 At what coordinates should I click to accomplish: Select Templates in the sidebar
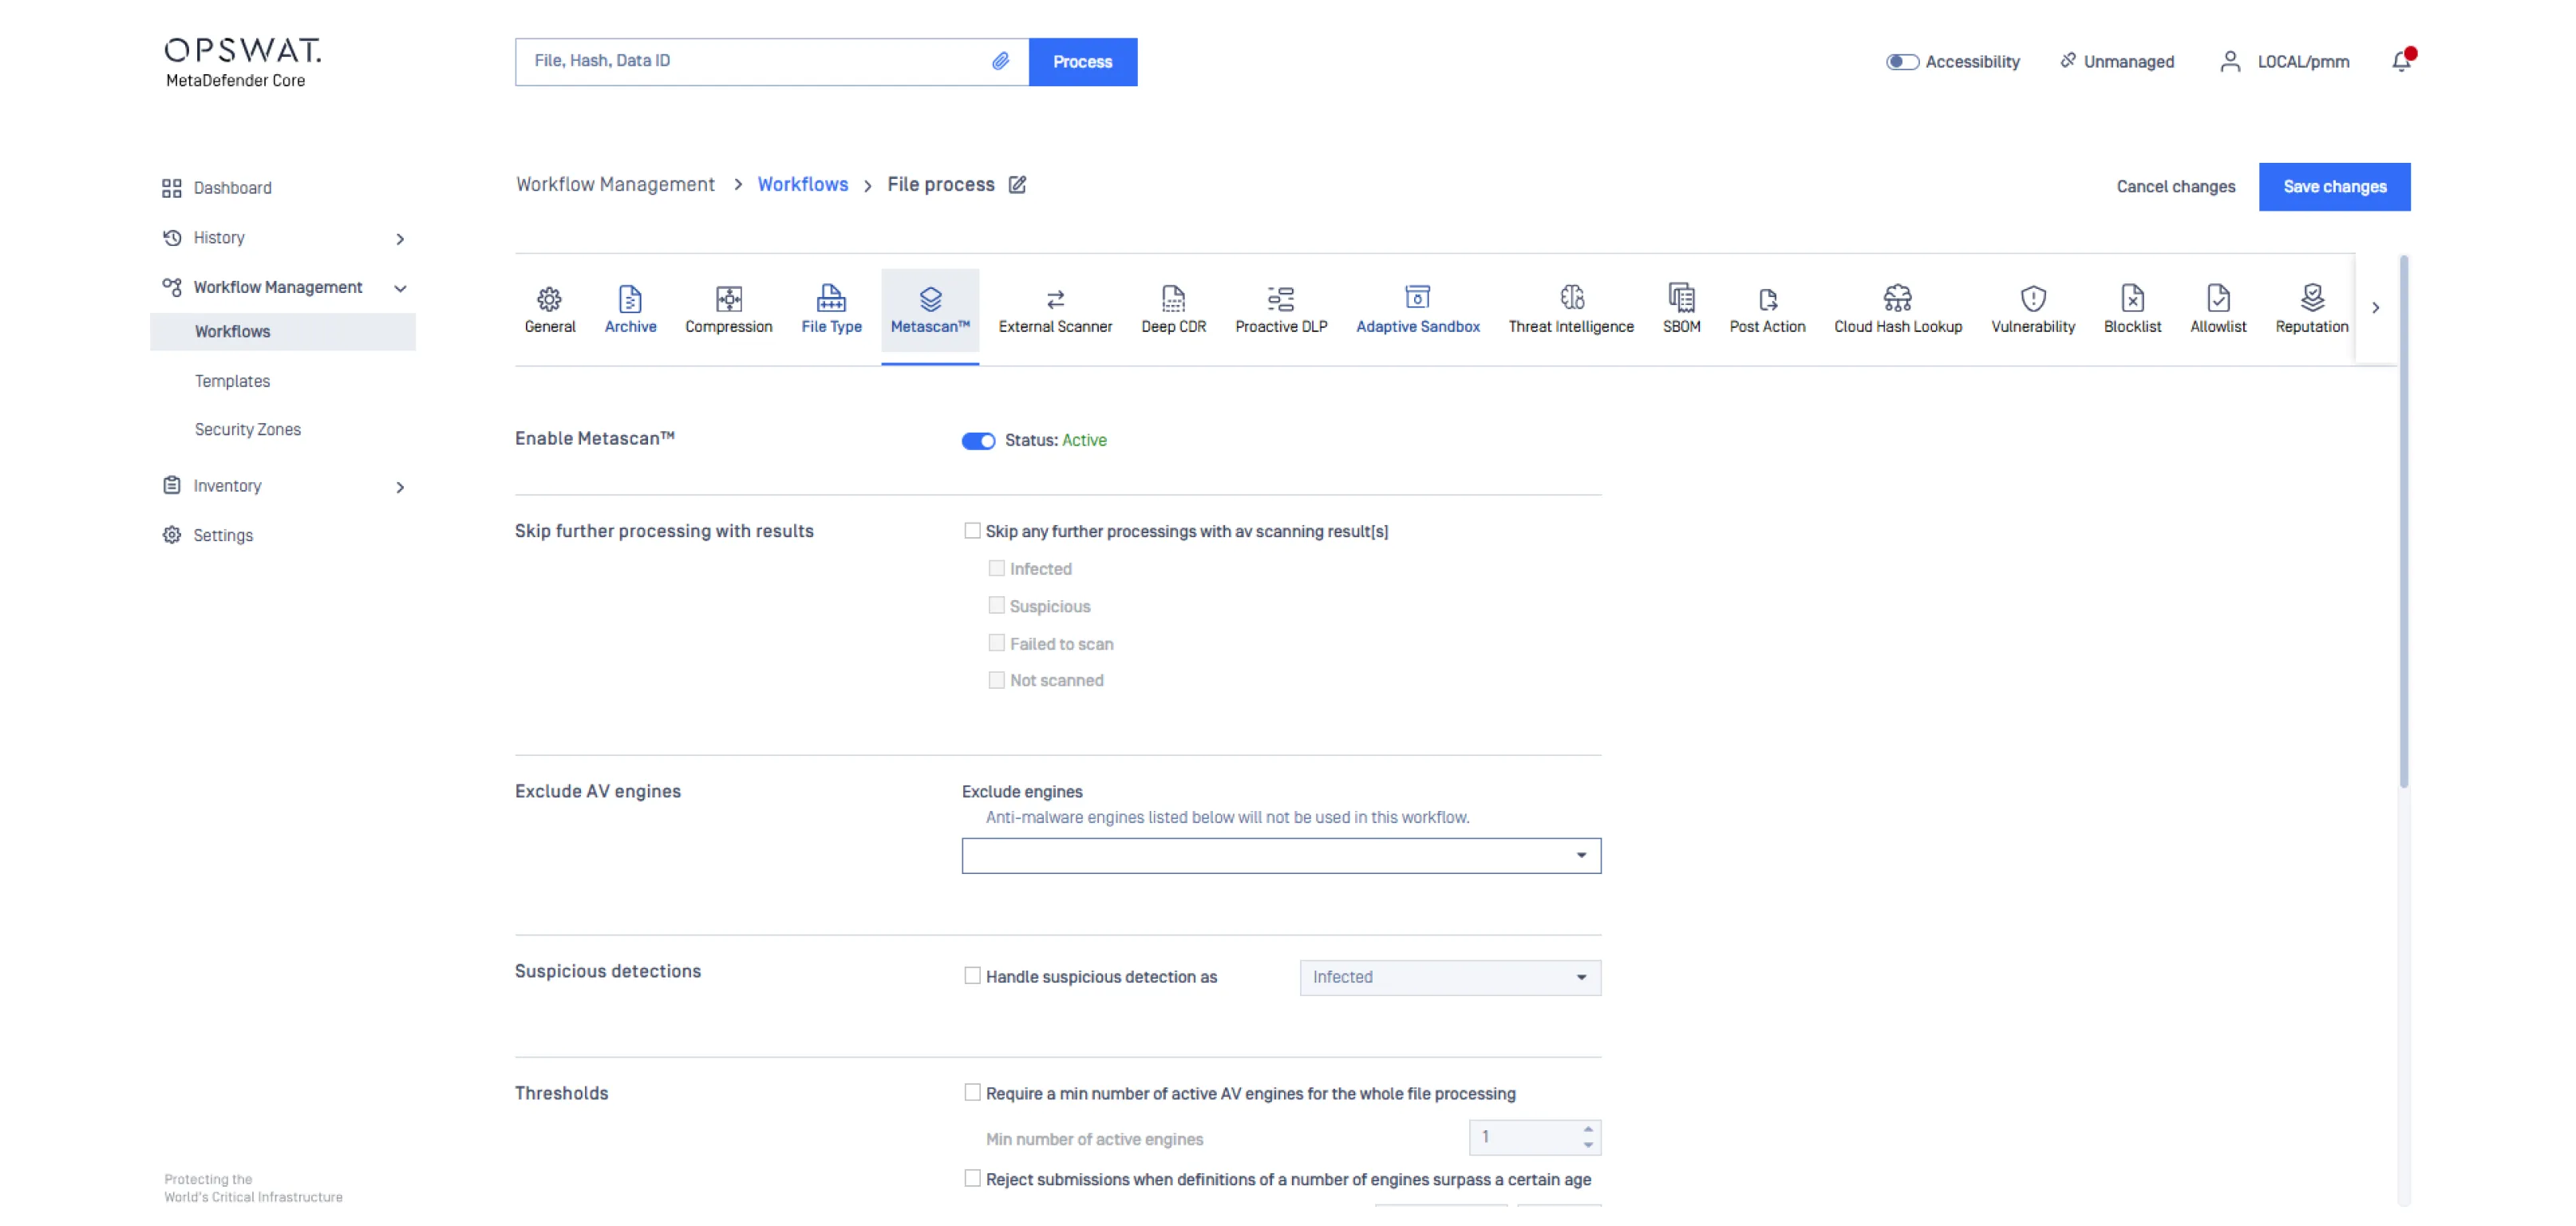coord(232,381)
